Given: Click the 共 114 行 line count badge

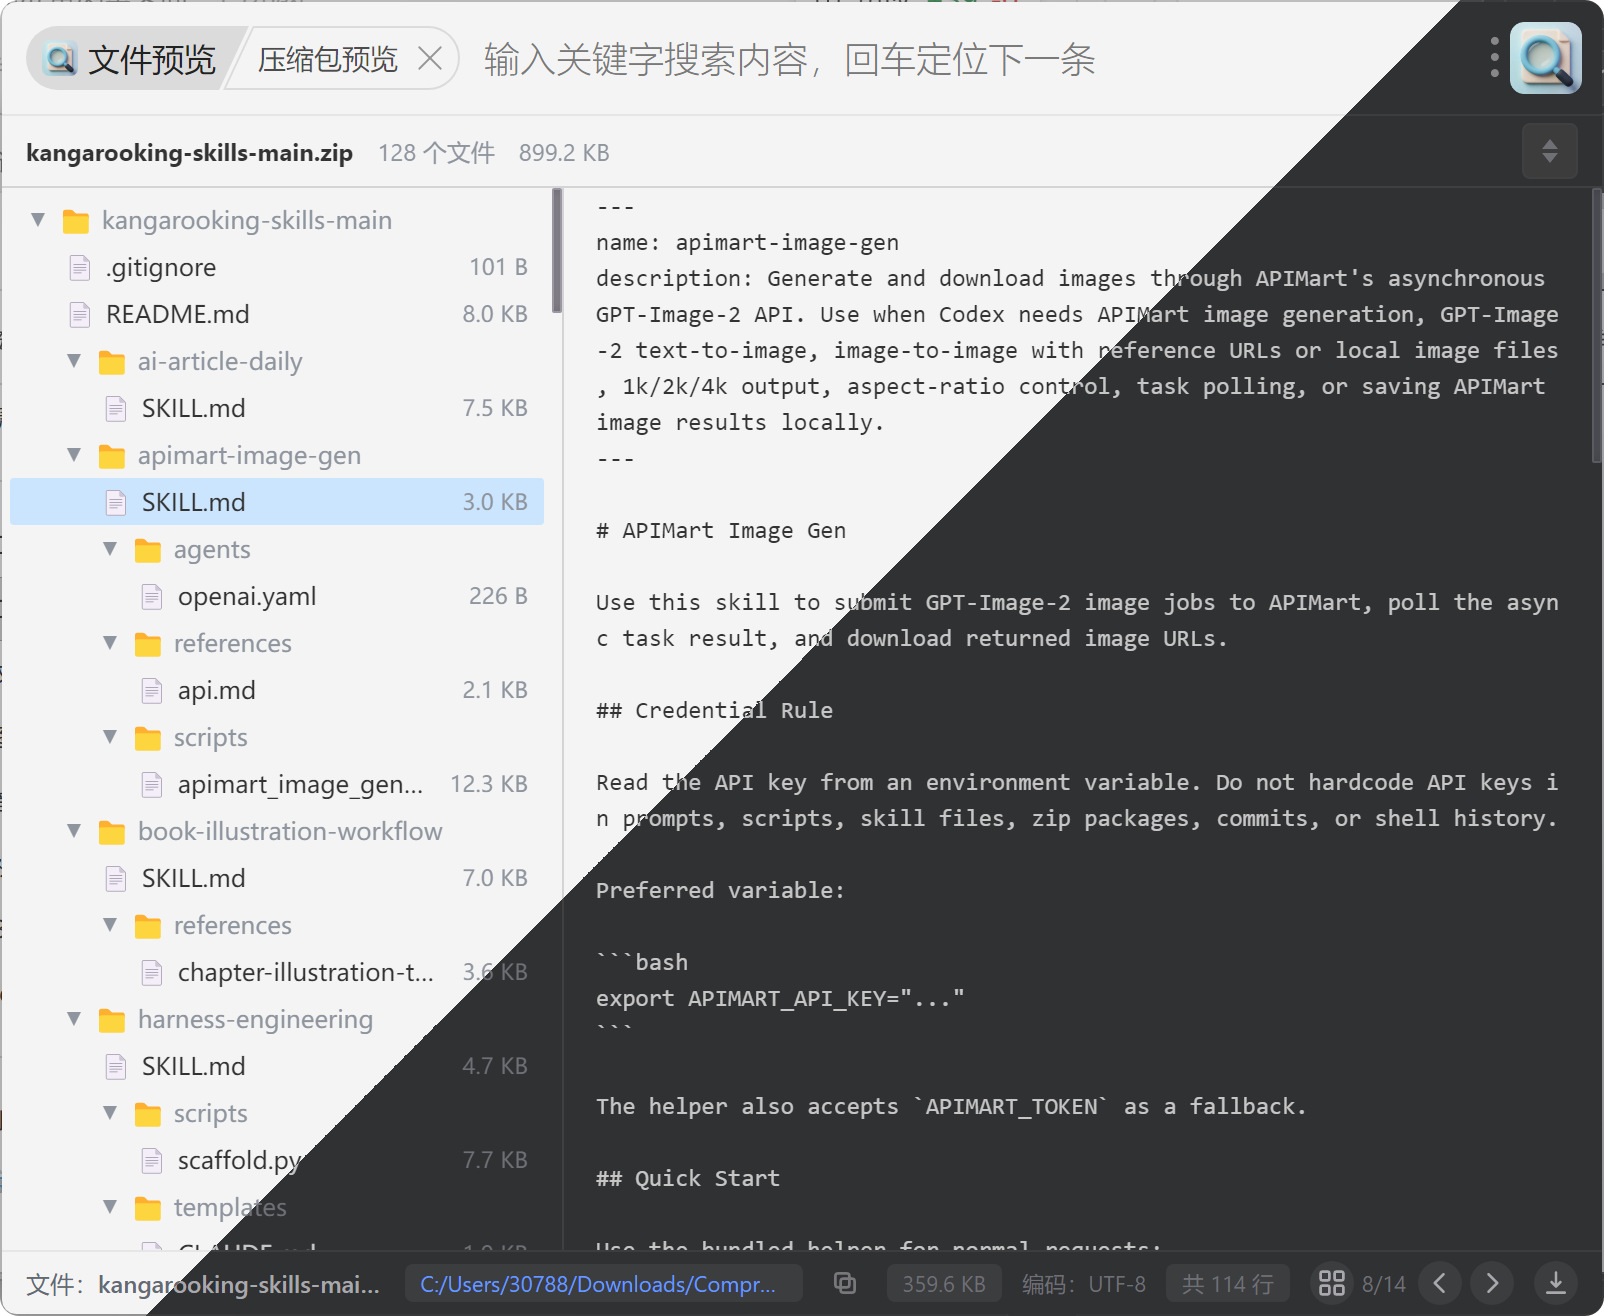Looking at the screenshot, I should 1228,1284.
